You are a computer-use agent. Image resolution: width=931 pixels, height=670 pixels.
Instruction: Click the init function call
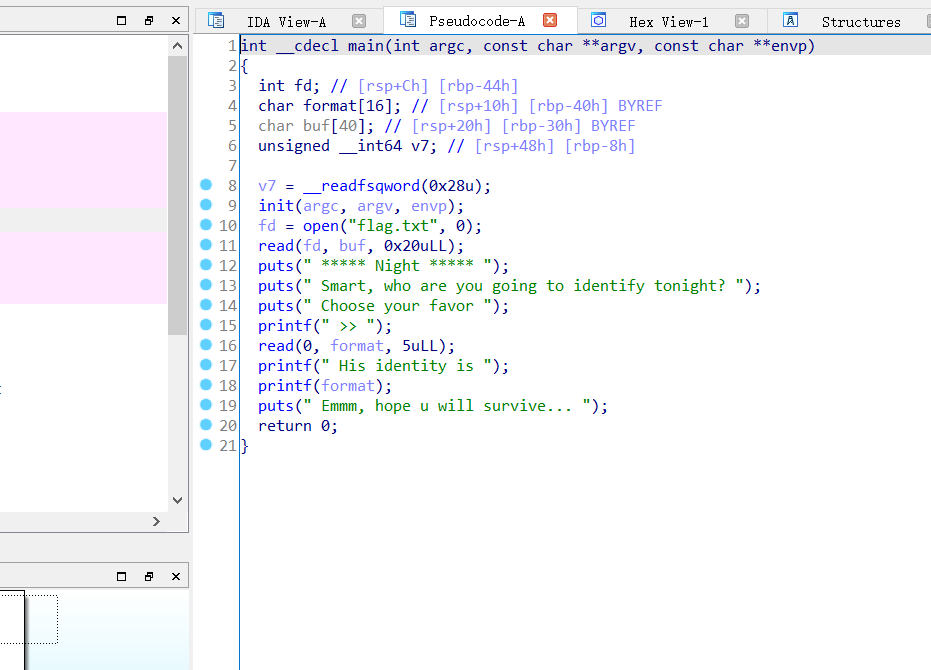(276, 206)
